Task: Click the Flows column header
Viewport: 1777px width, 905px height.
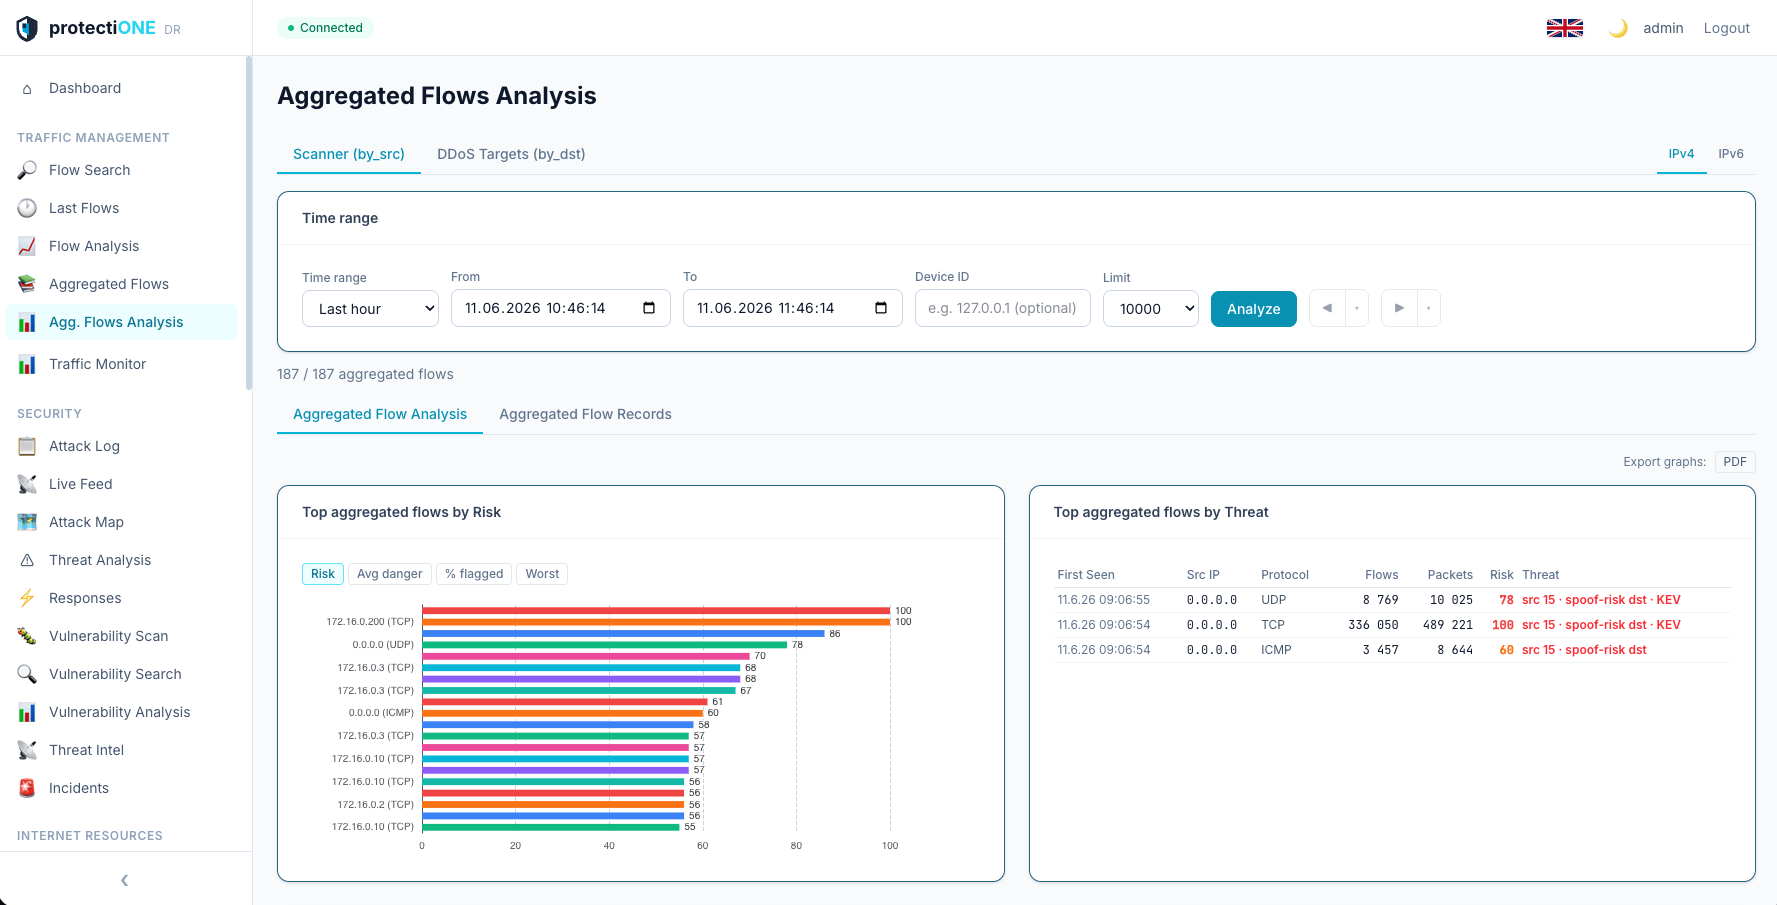Action: [x=1381, y=575]
